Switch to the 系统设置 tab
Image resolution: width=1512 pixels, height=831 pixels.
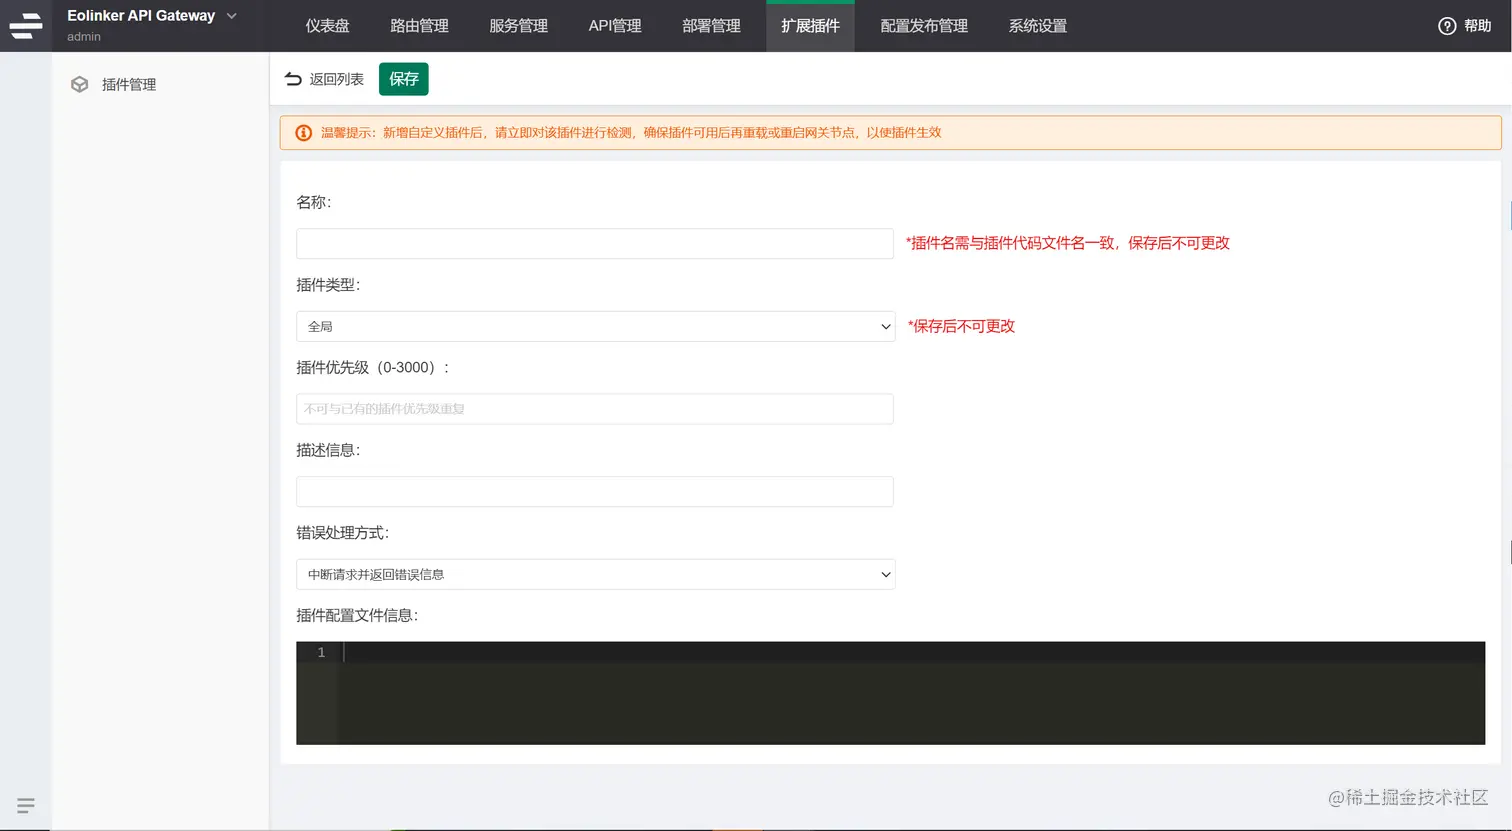(x=1037, y=26)
